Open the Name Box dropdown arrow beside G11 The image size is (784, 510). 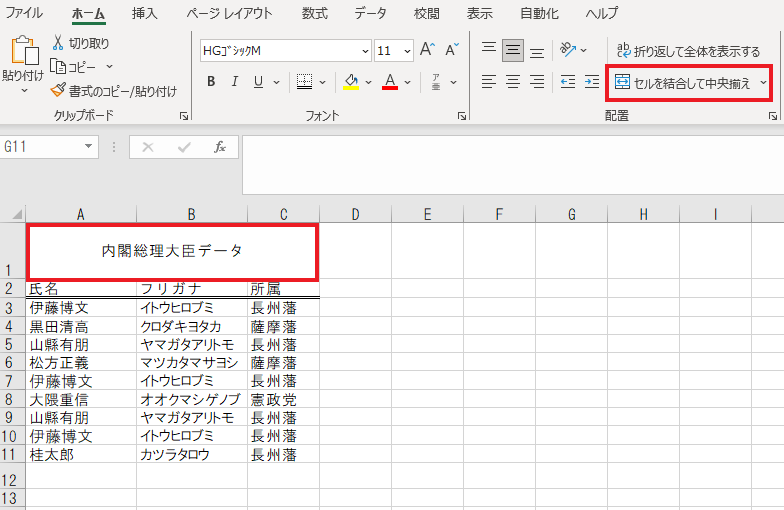(x=90, y=147)
